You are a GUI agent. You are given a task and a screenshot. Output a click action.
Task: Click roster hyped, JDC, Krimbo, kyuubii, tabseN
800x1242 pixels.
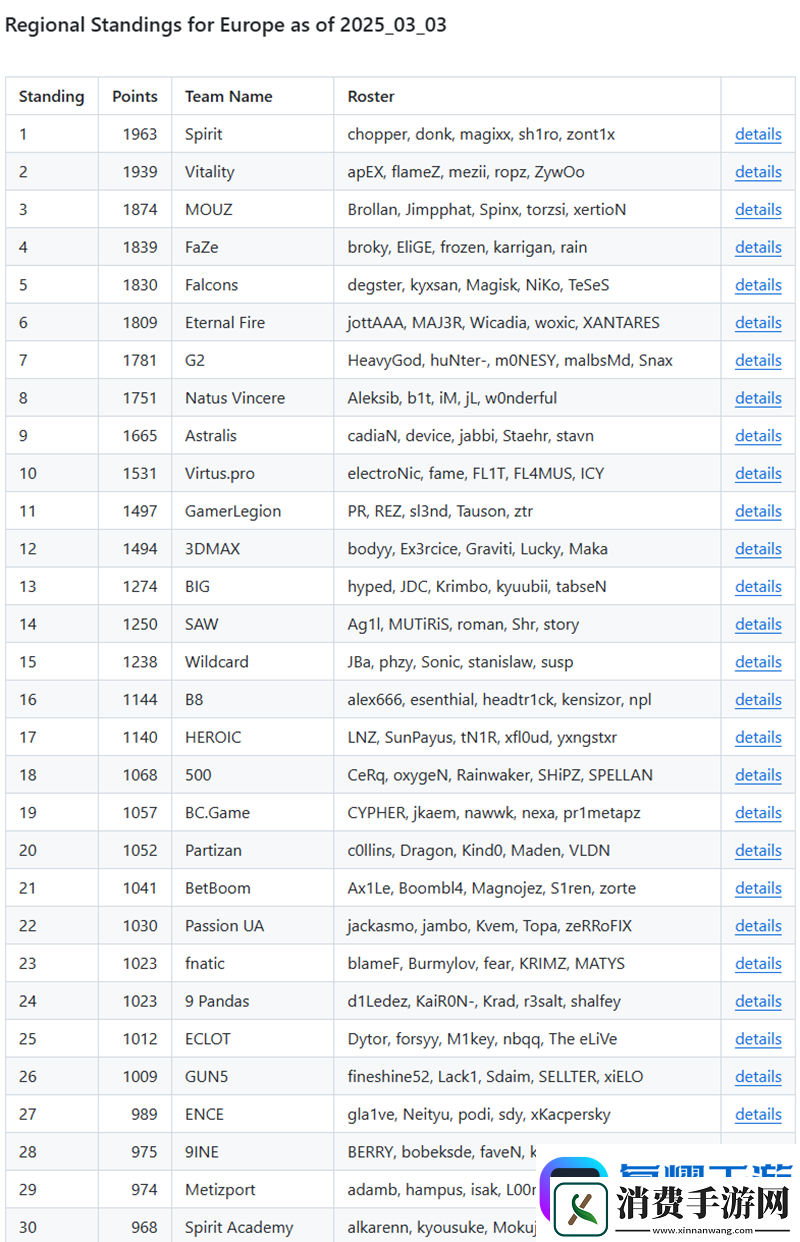(x=477, y=587)
